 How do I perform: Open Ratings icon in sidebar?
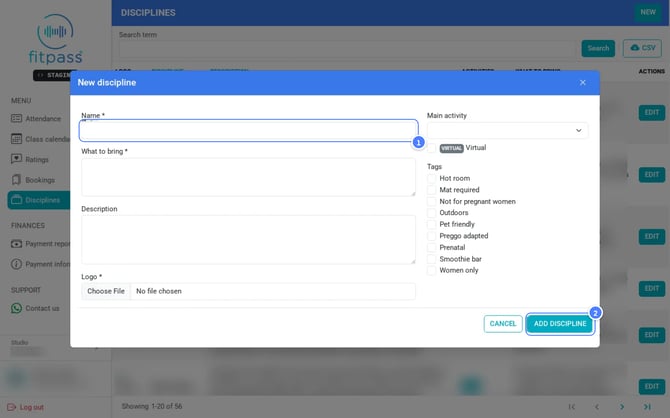[x=16, y=159]
